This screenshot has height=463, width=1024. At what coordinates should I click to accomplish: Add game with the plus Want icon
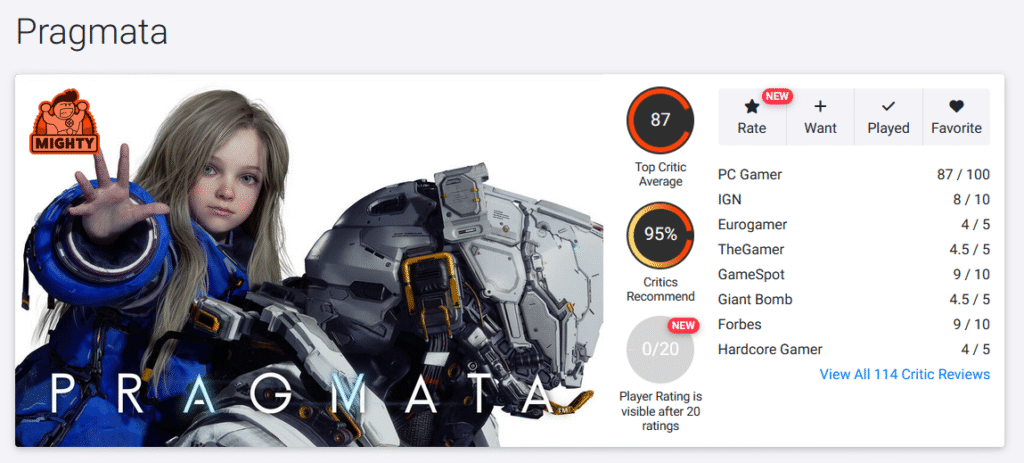coord(820,106)
